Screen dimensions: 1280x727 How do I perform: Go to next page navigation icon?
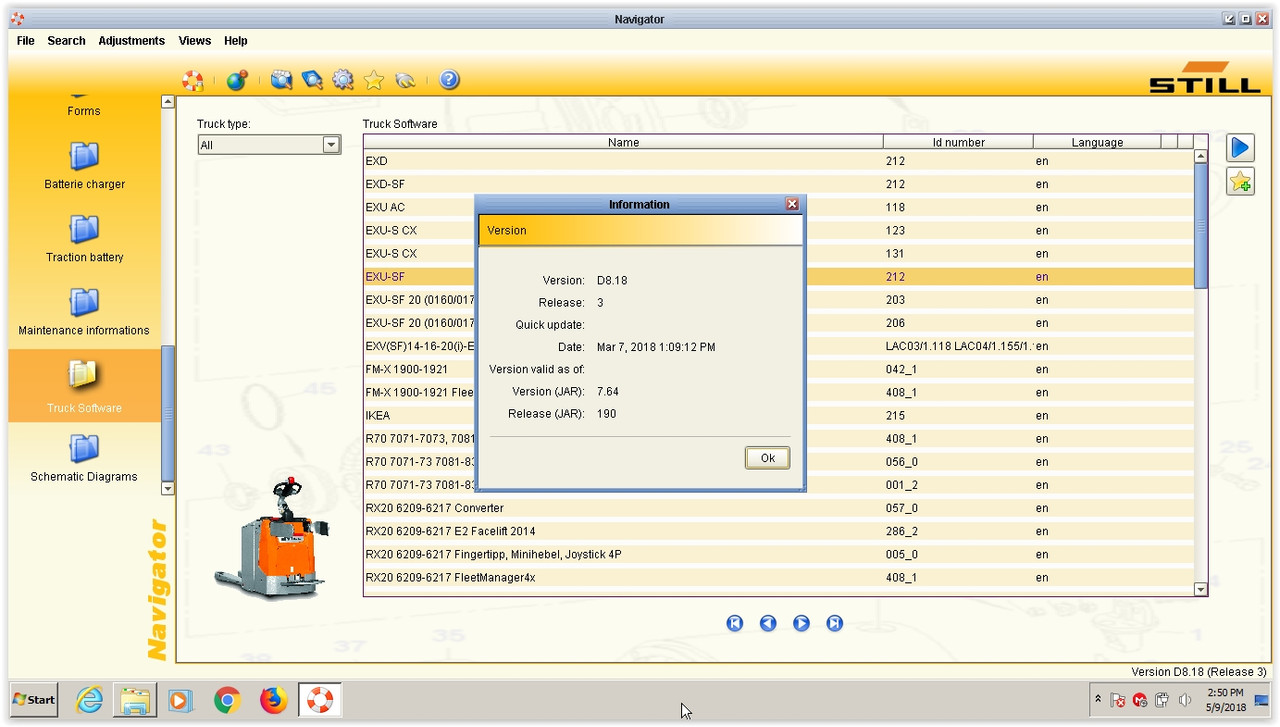tap(801, 623)
